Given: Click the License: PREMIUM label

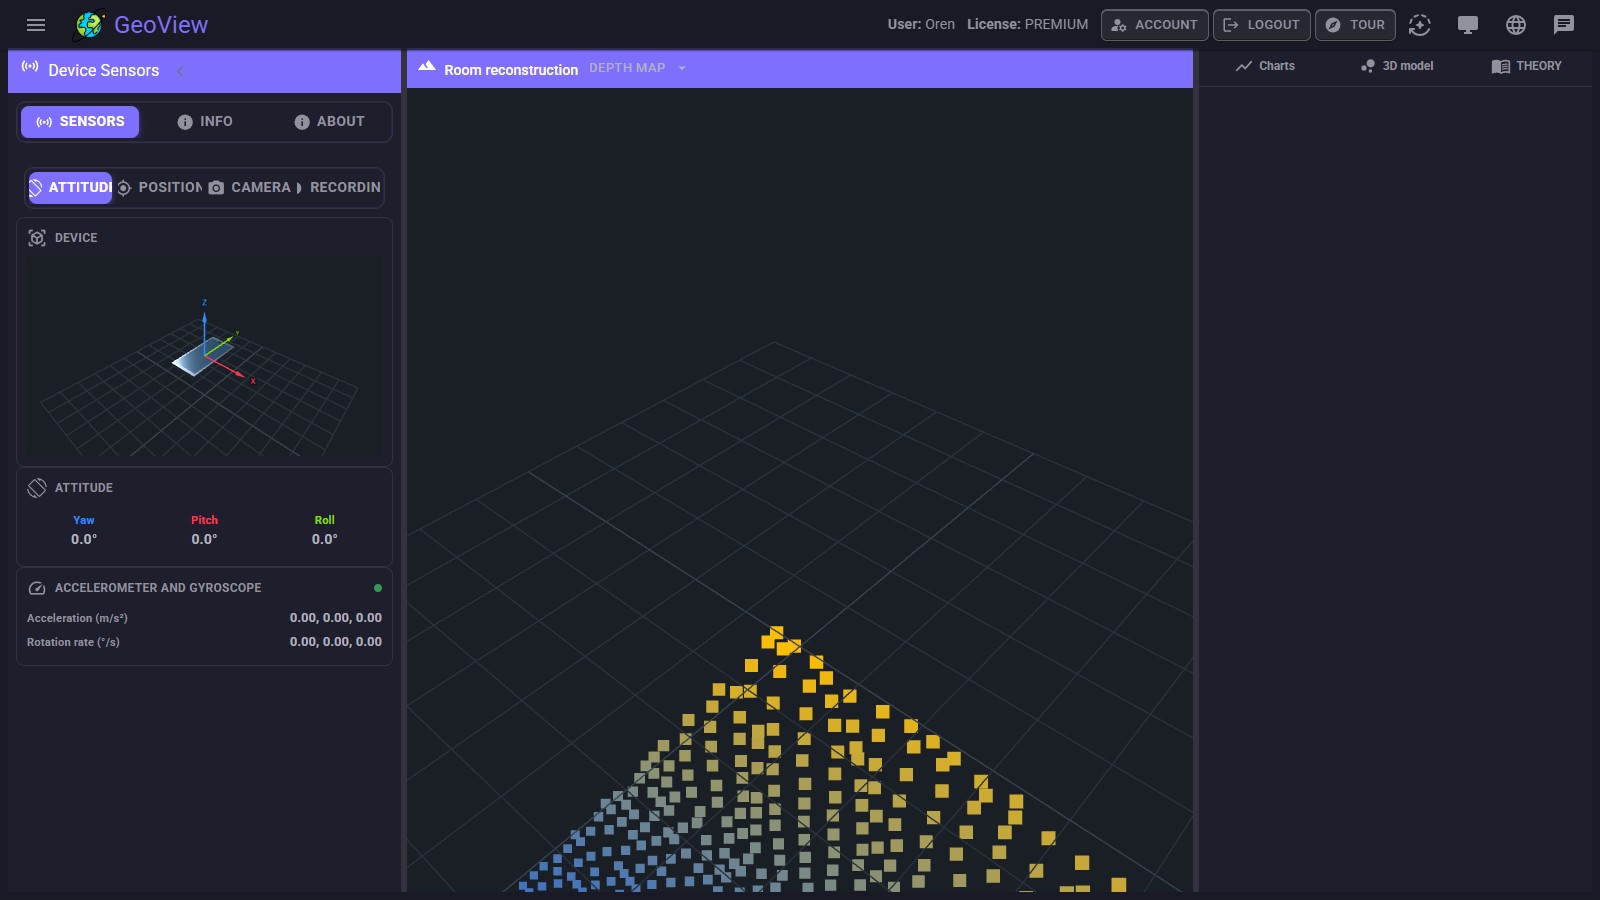Looking at the screenshot, I should tap(1027, 24).
